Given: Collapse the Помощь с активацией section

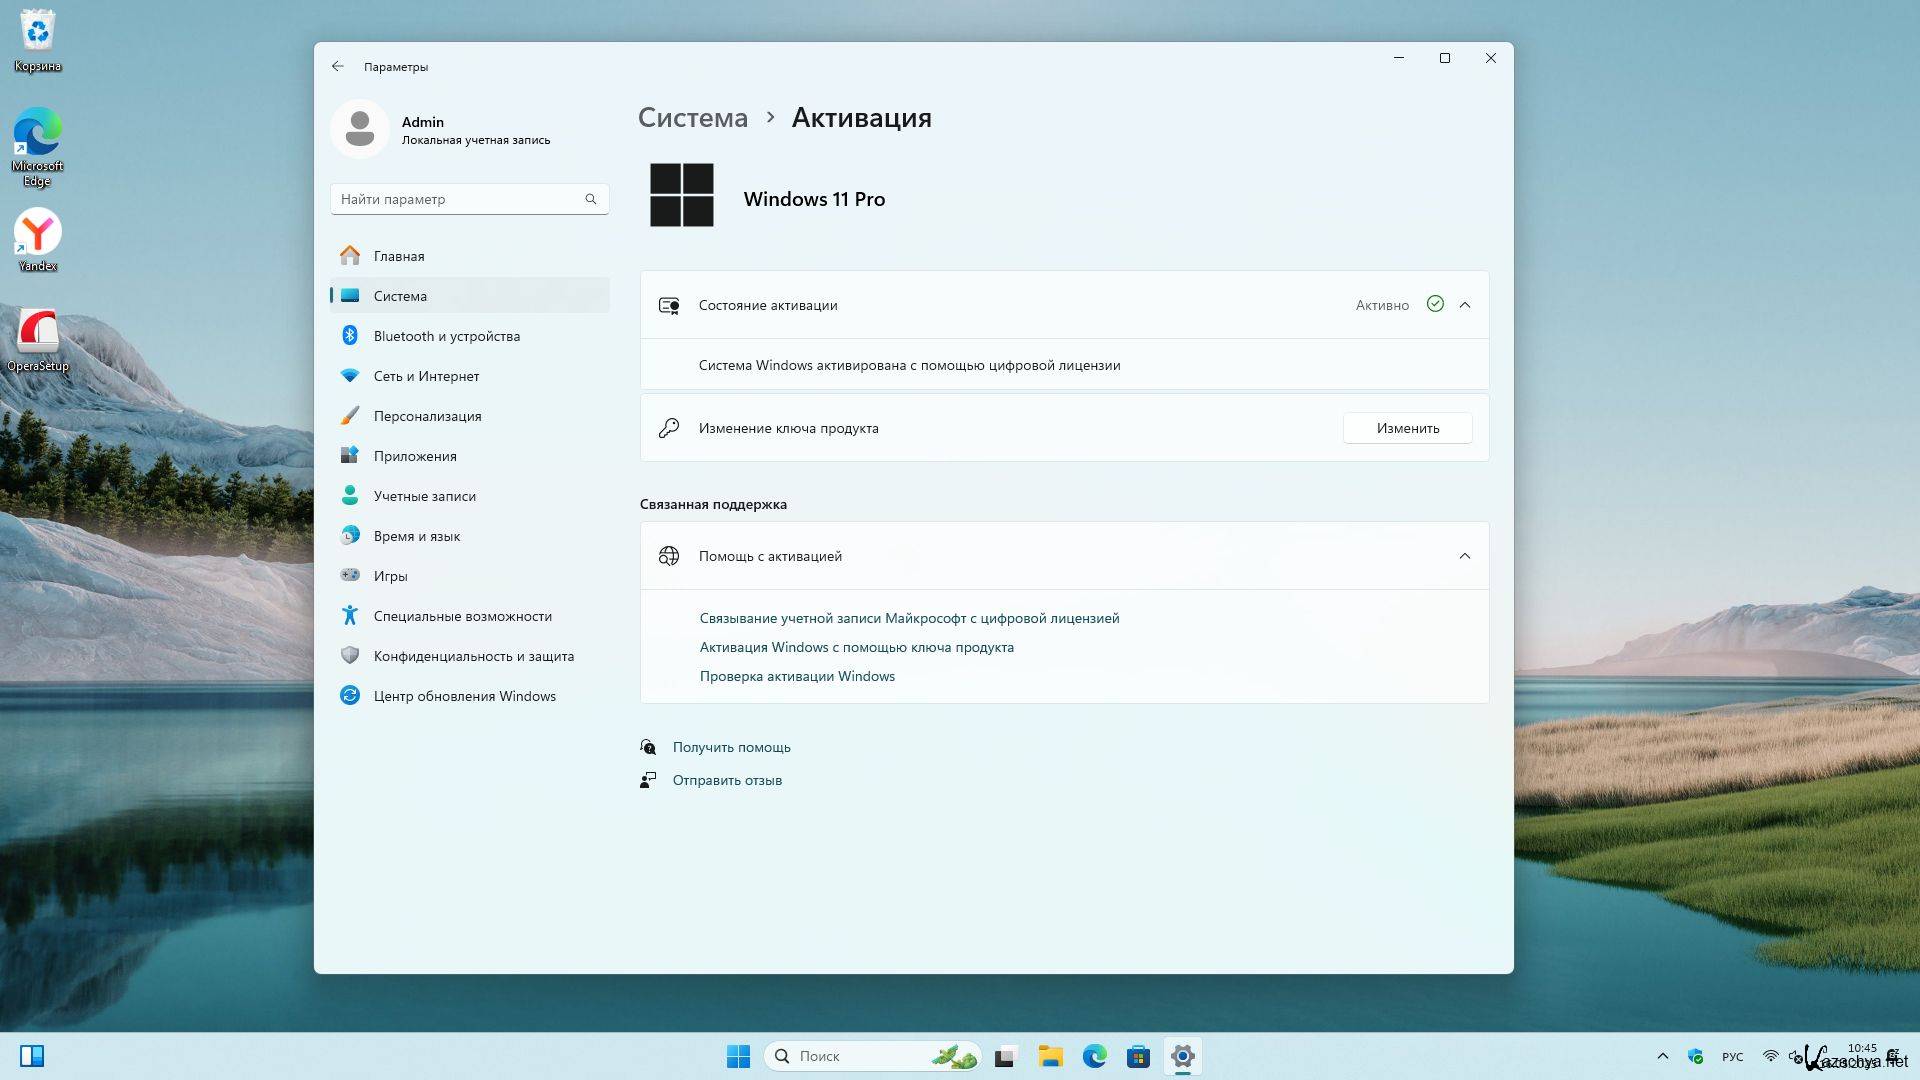Looking at the screenshot, I should point(1465,556).
